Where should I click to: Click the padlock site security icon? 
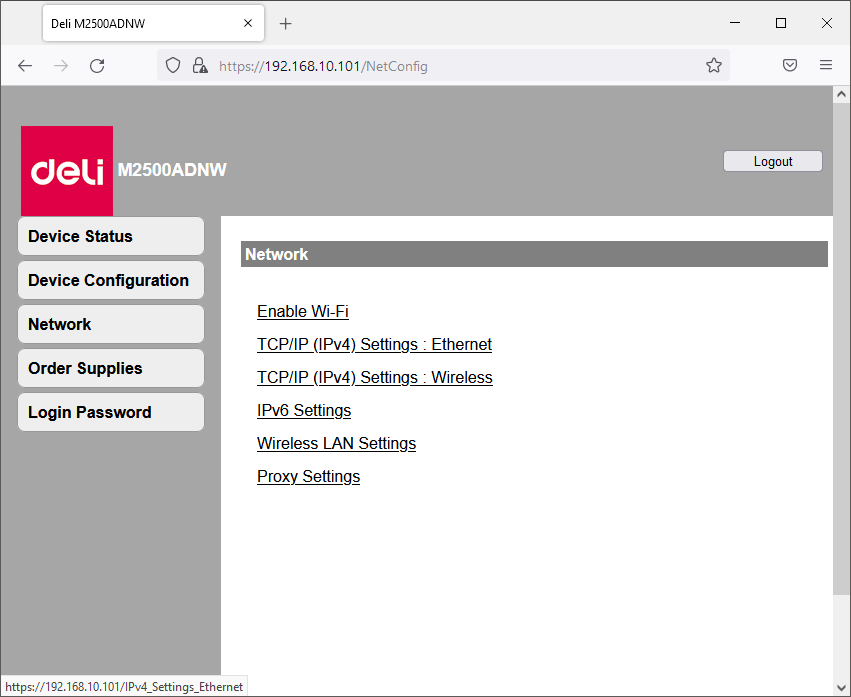tap(200, 66)
